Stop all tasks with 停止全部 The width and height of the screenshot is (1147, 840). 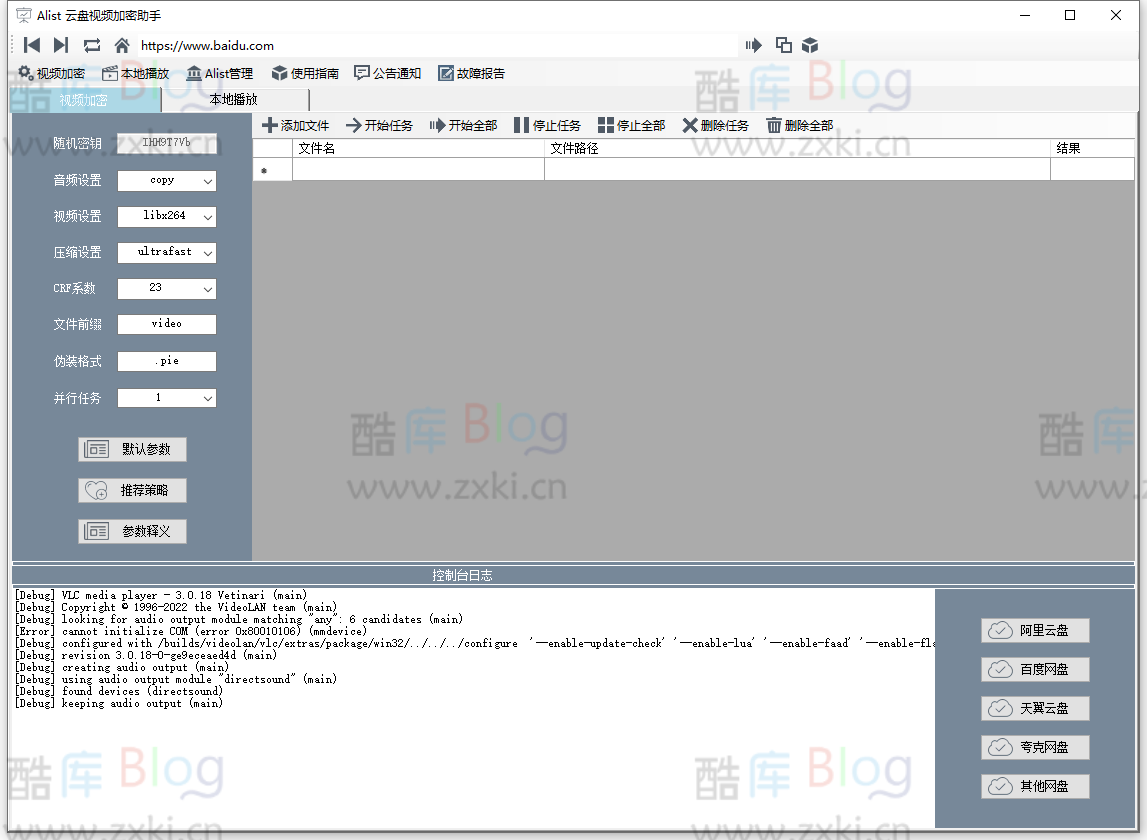[631, 125]
